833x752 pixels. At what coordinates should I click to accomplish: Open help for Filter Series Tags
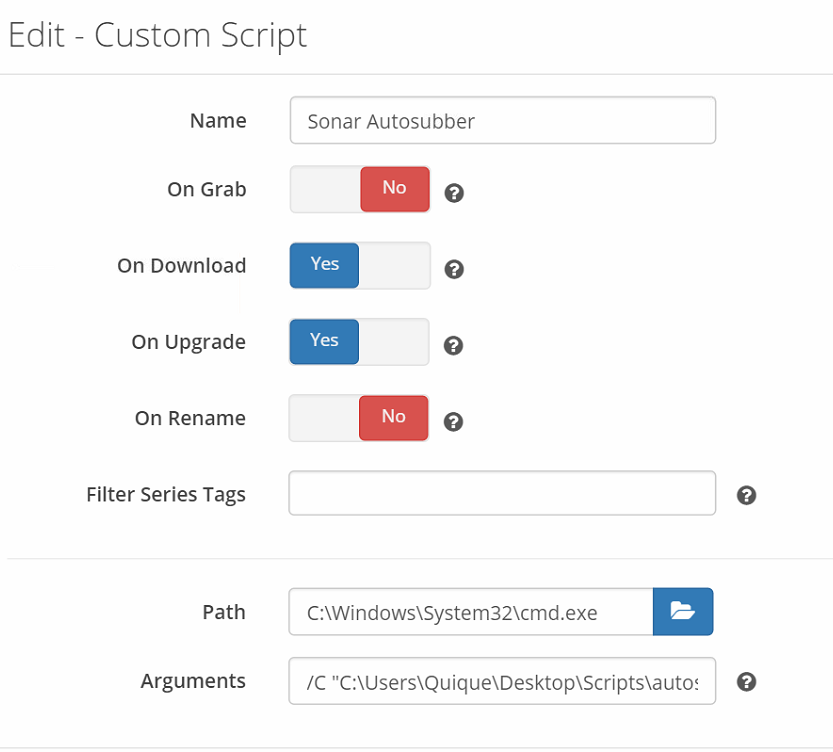745,495
